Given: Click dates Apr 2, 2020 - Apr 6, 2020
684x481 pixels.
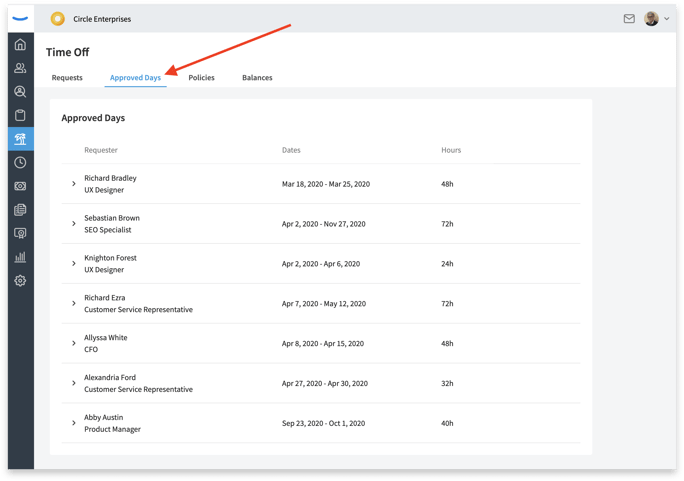Looking at the screenshot, I should tap(321, 264).
